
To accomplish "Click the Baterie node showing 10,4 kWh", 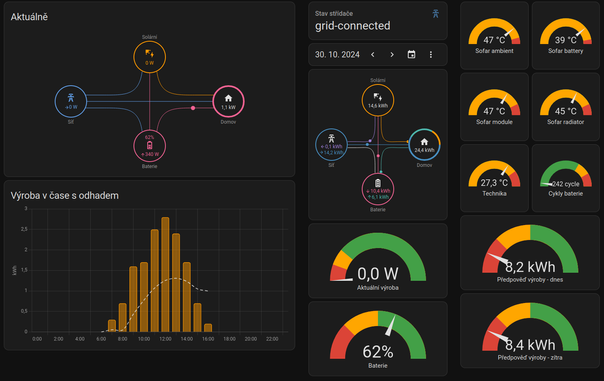I will coord(378,190).
